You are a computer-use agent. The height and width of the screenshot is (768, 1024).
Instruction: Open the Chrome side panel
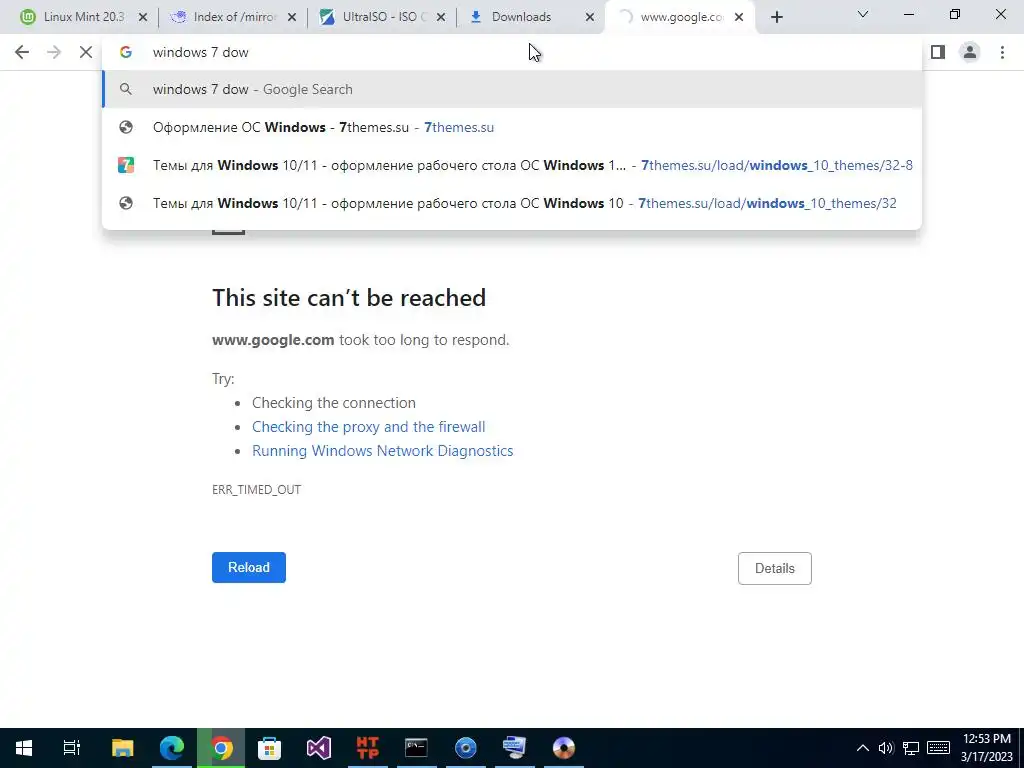coord(938,52)
